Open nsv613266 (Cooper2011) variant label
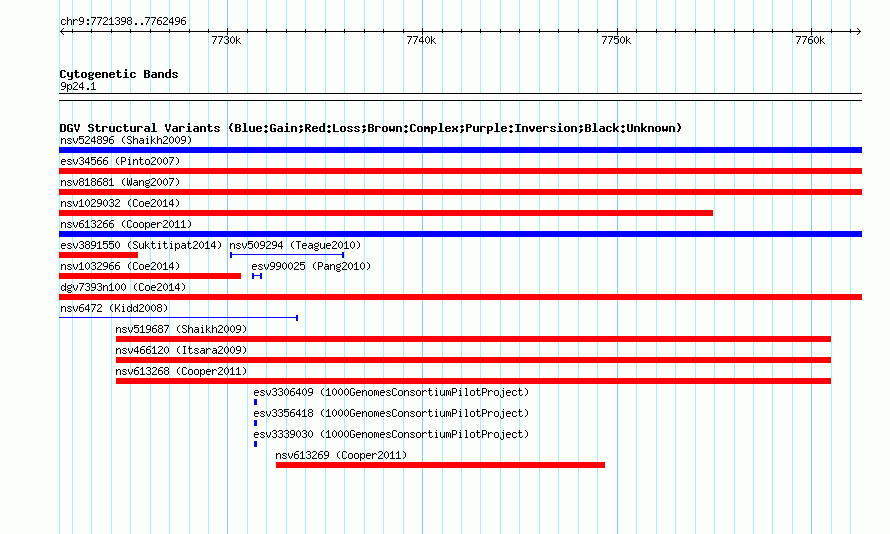This screenshot has width=890, height=534. tap(126, 224)
